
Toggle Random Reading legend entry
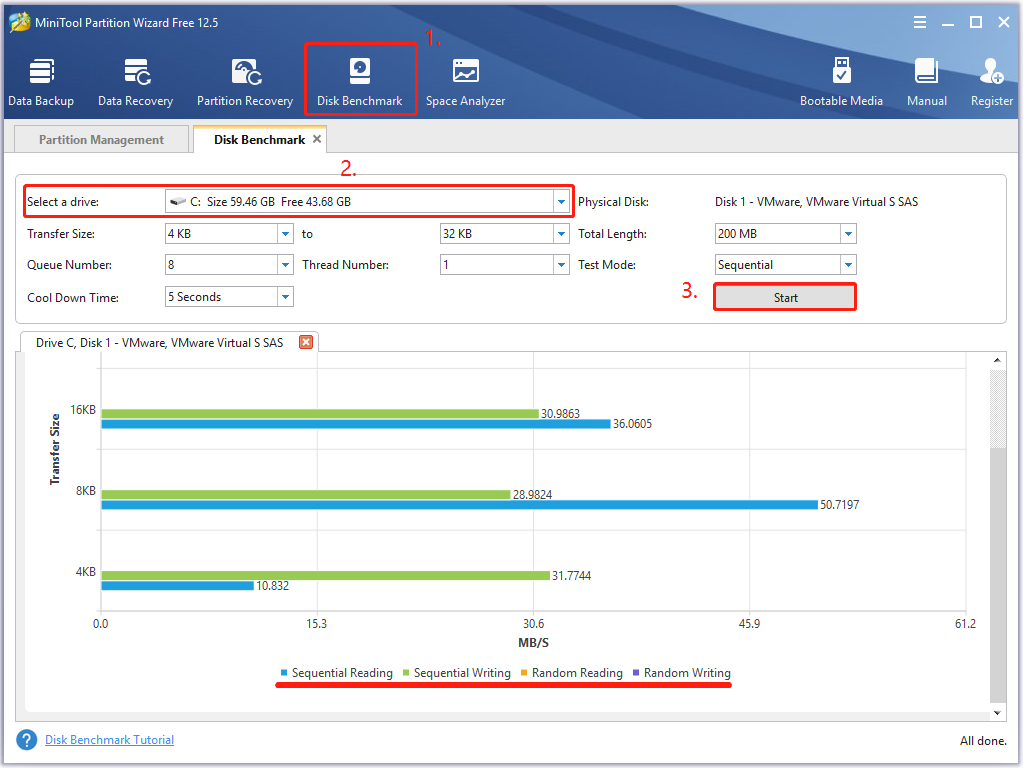coord(571,673)
